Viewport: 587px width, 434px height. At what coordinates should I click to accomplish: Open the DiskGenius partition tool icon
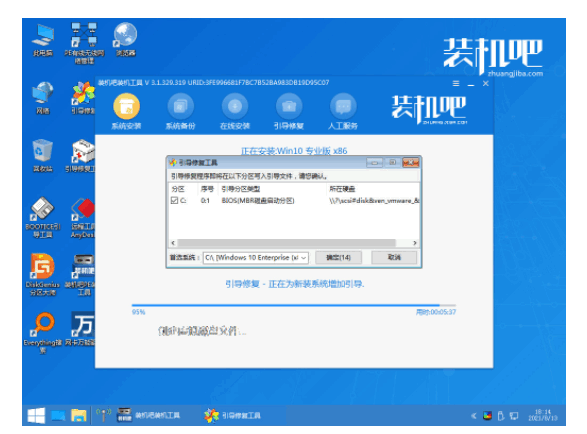(43, 275)
